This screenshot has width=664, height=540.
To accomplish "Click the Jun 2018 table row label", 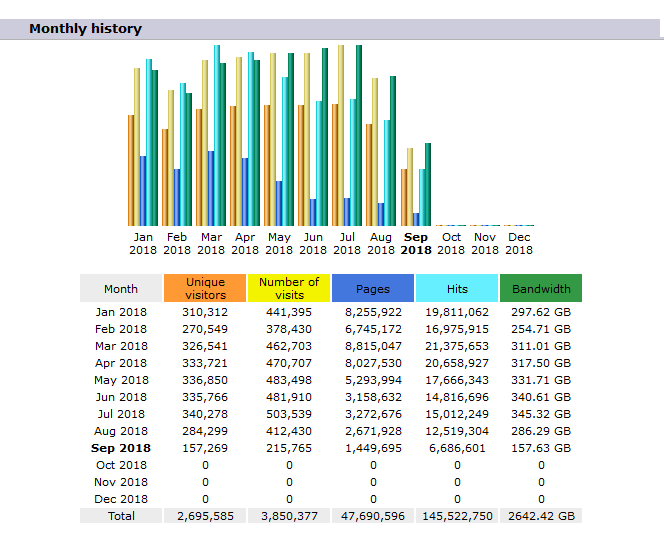I will click(x=121, y=397).
